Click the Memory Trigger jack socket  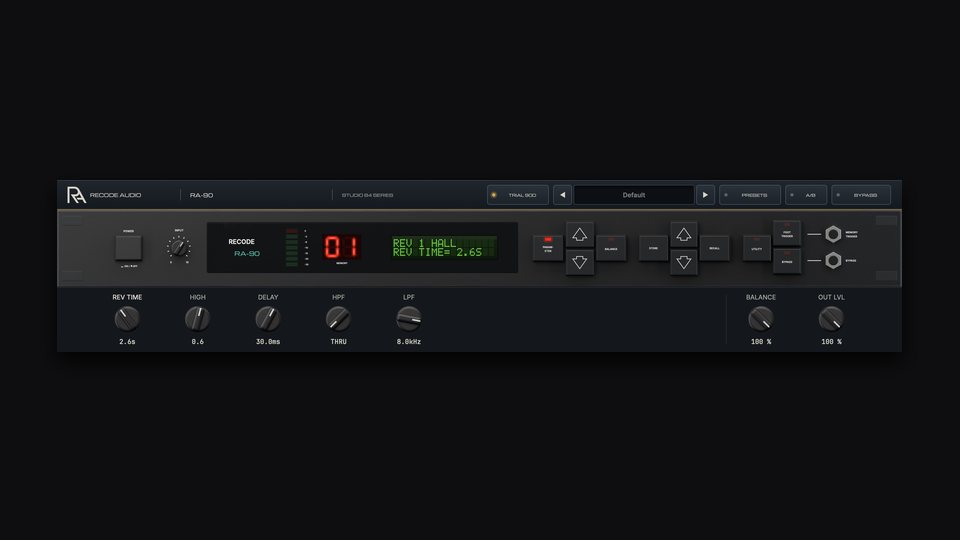click(833, 234)
